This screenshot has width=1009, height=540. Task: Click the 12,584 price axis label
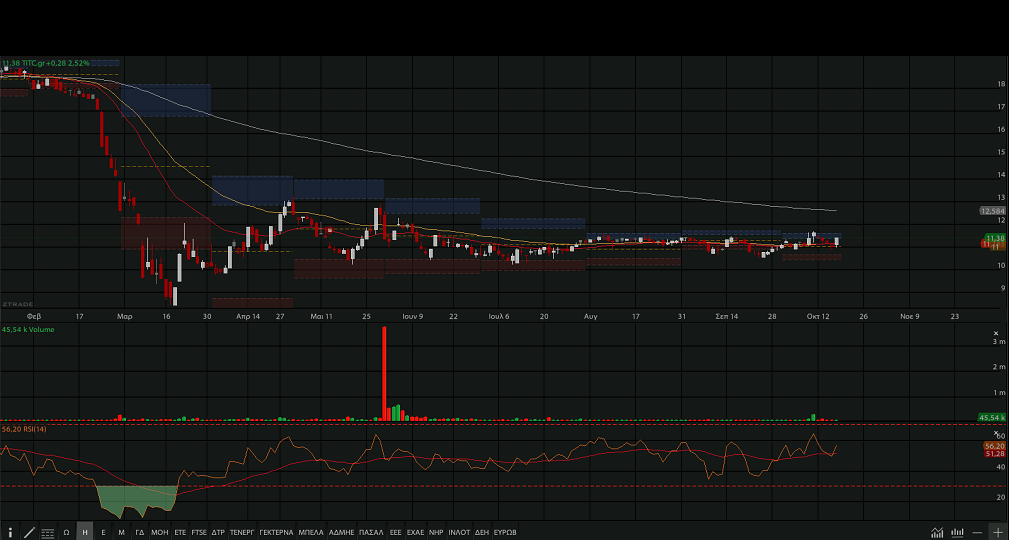tap(992, 211)
